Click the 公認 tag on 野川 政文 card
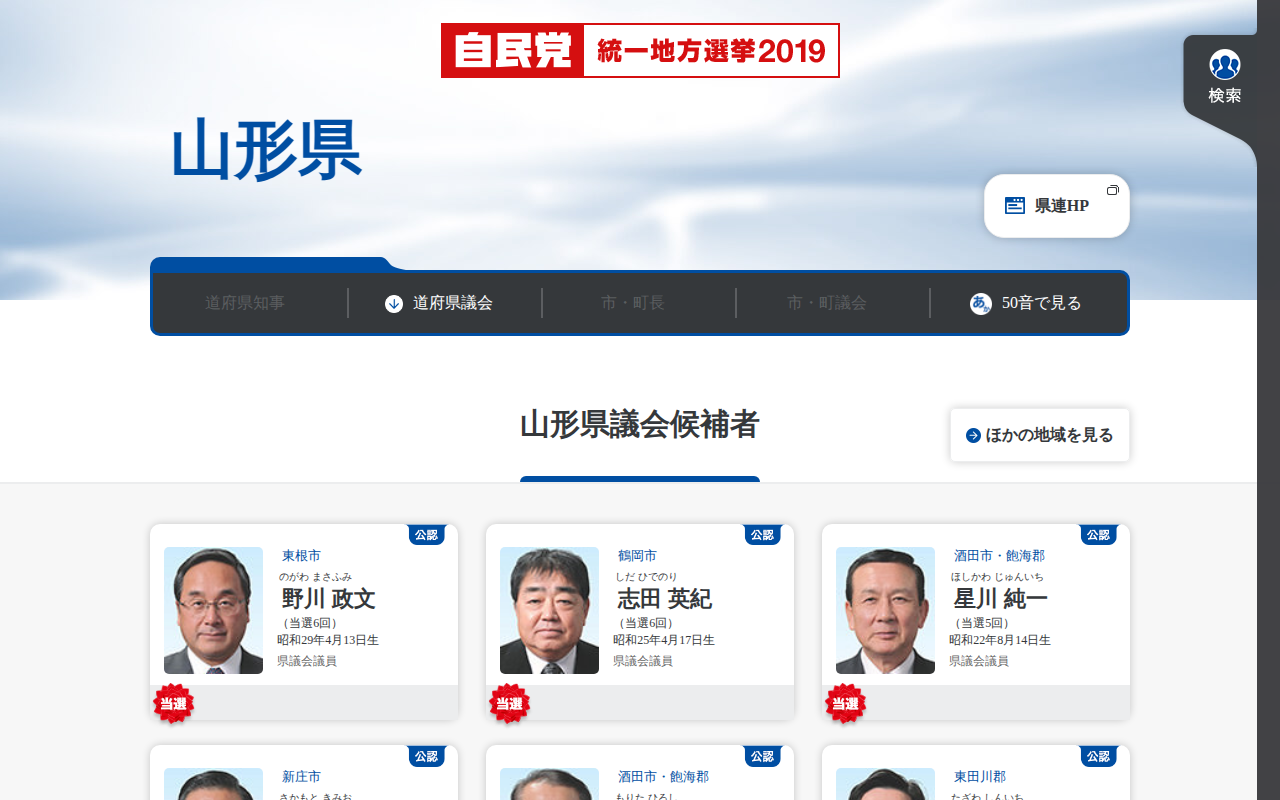Image resolution: width=1280 pixels, height=800 pixels. (427, 535)
